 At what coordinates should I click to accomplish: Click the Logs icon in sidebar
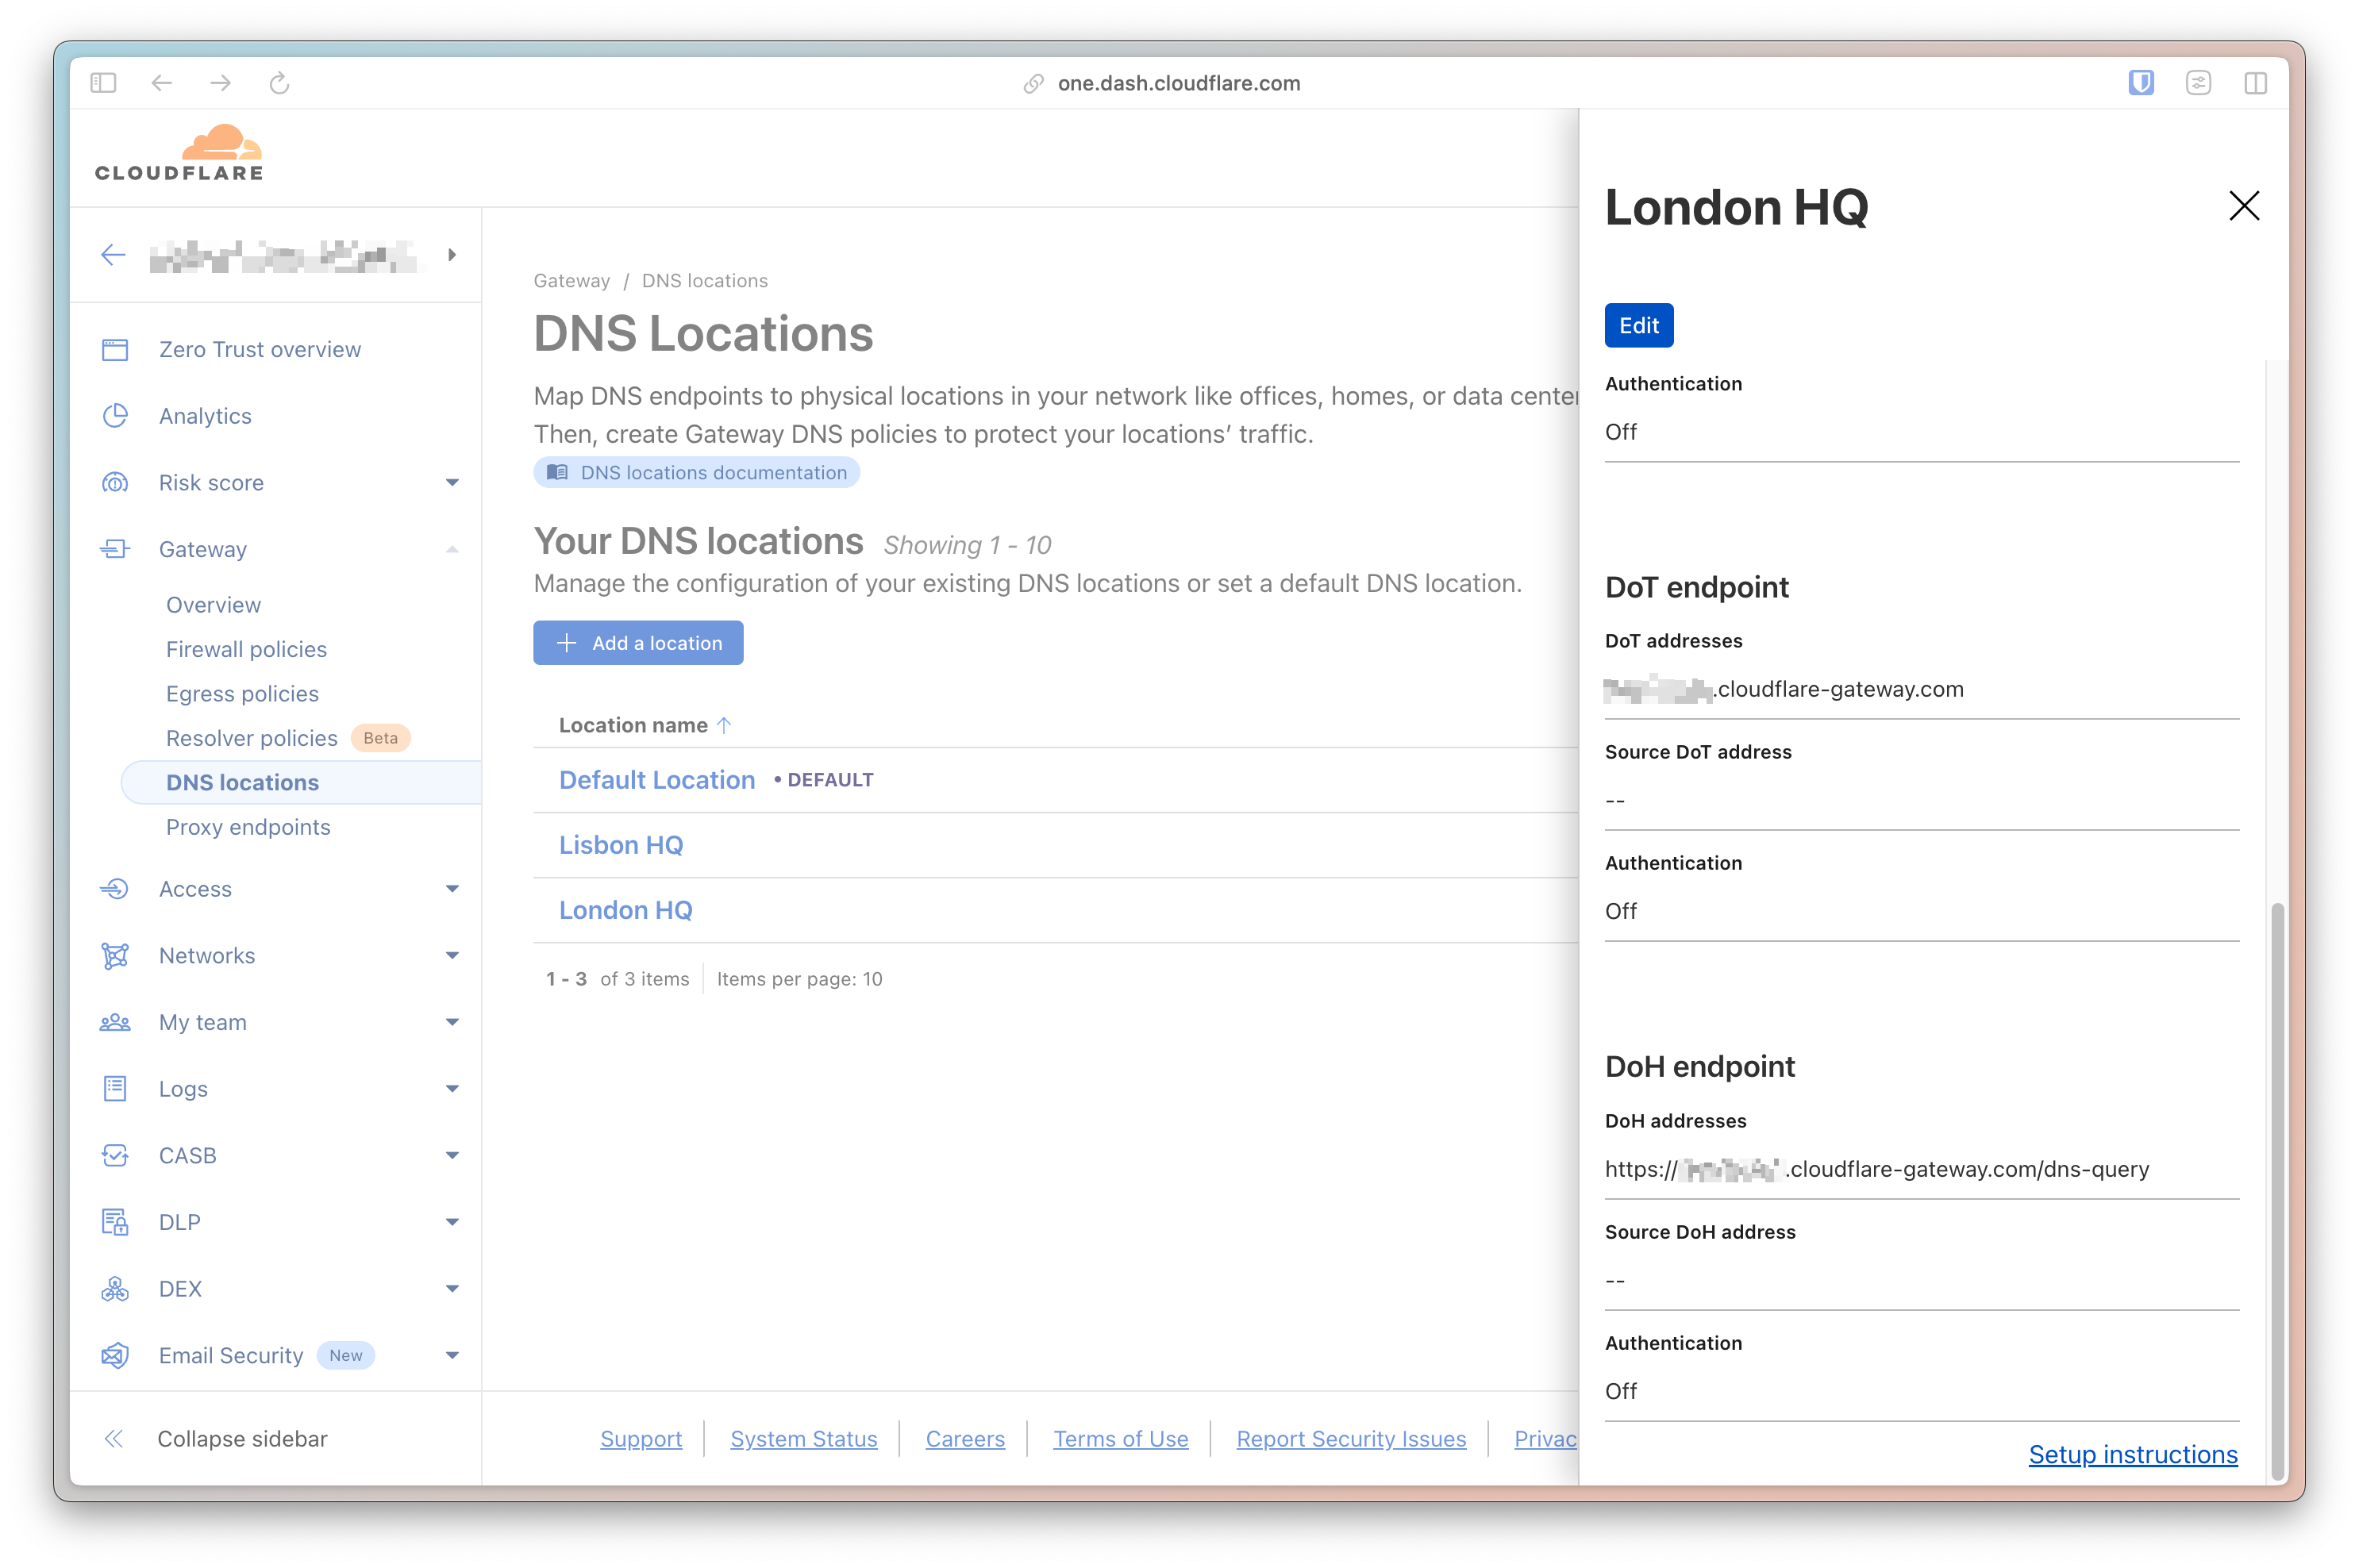(115, 1089)
